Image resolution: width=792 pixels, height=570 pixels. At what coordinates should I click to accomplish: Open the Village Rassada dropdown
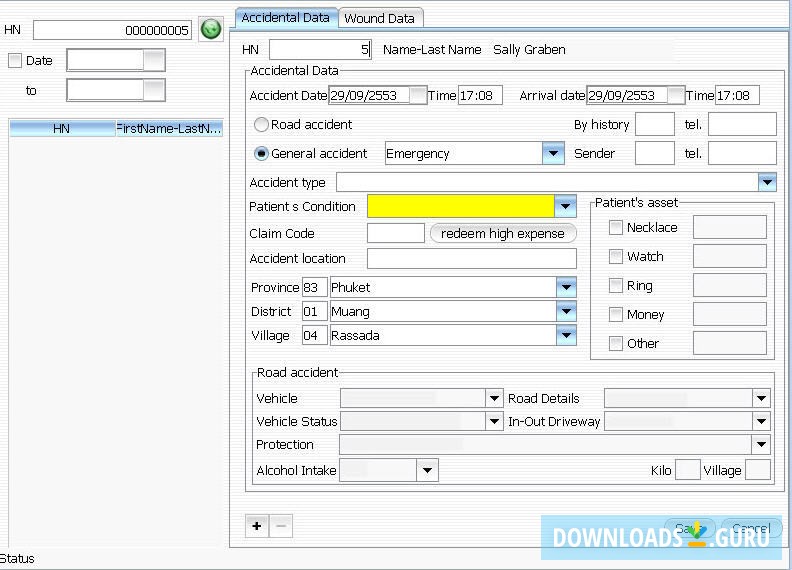(x=566, y=335)
